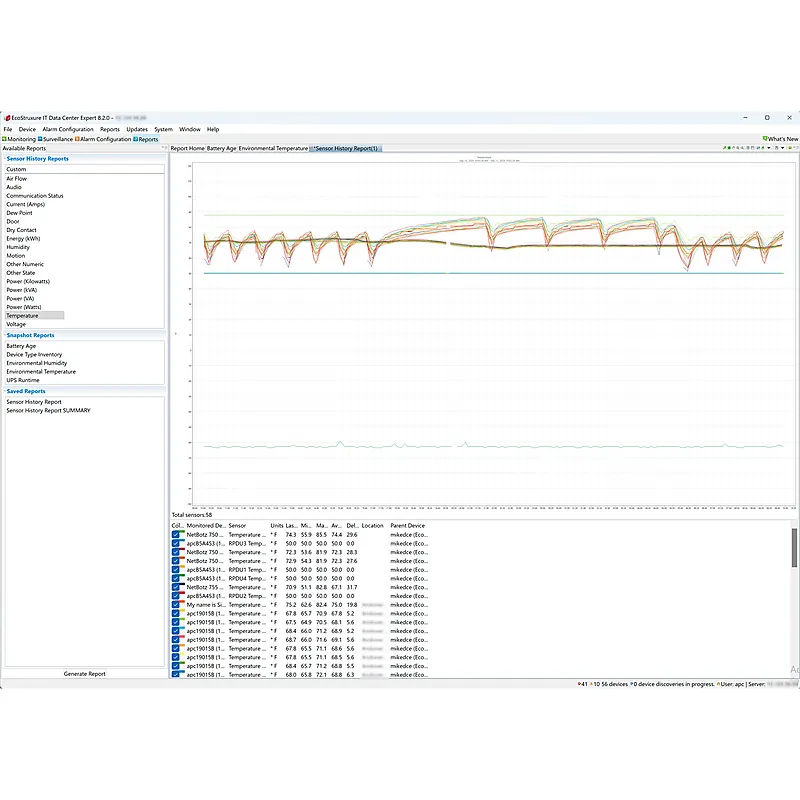Screen dimensions: 800x800
Task: Open saved Sensor History Report SUMMARY
Action: pyautogui.click(x=48, y=411)
